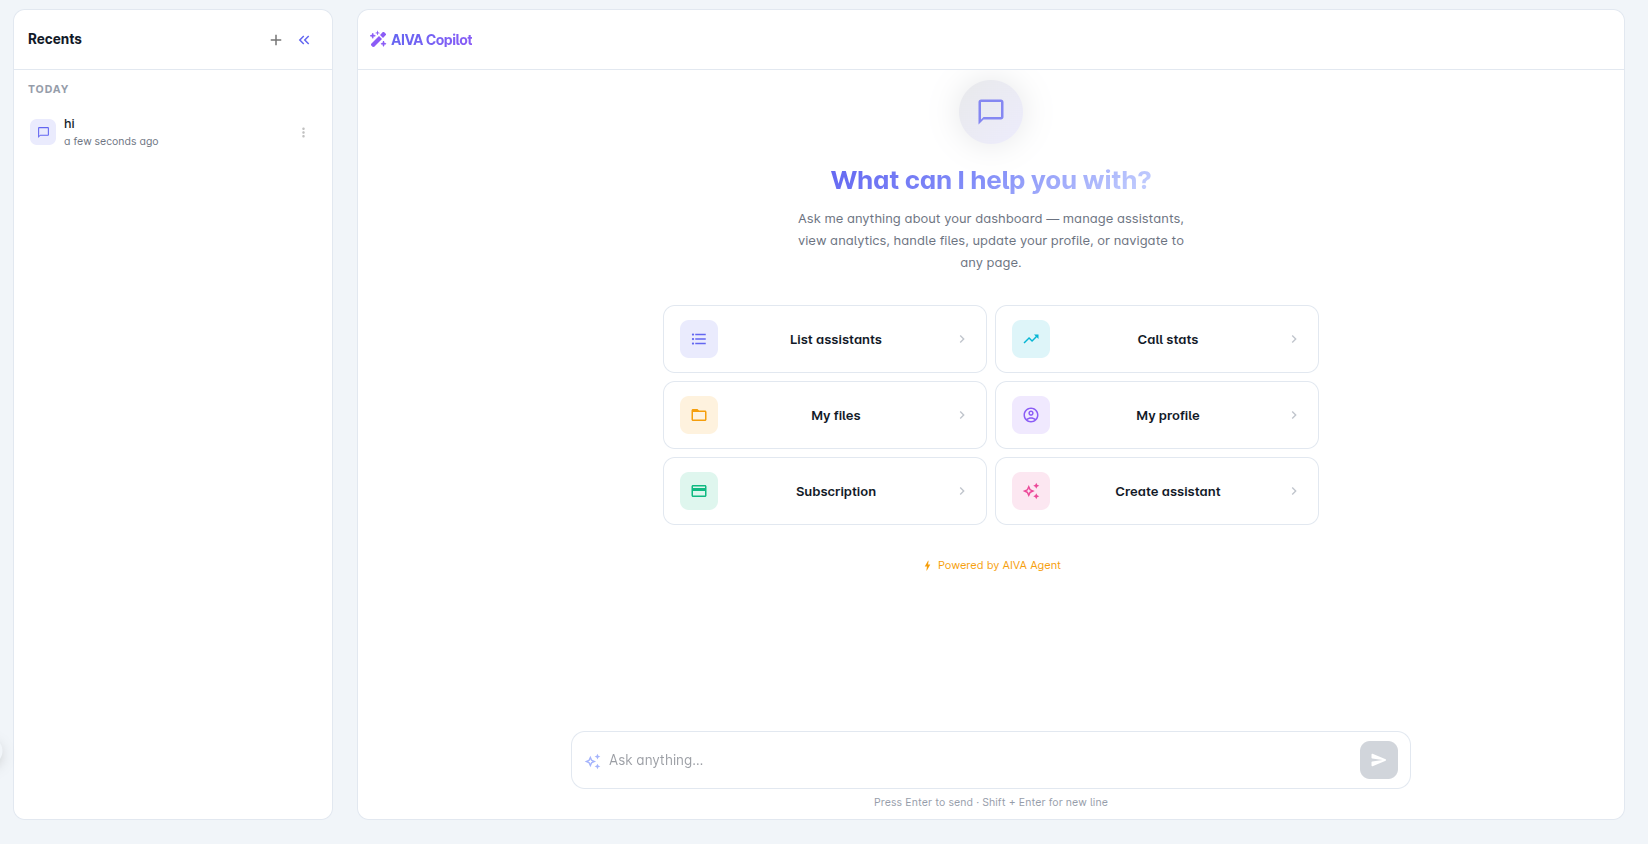Open the three-dot menu for the 'hi' chat
This screenshot has width=1648, height=844.
(x=303, y=132)
